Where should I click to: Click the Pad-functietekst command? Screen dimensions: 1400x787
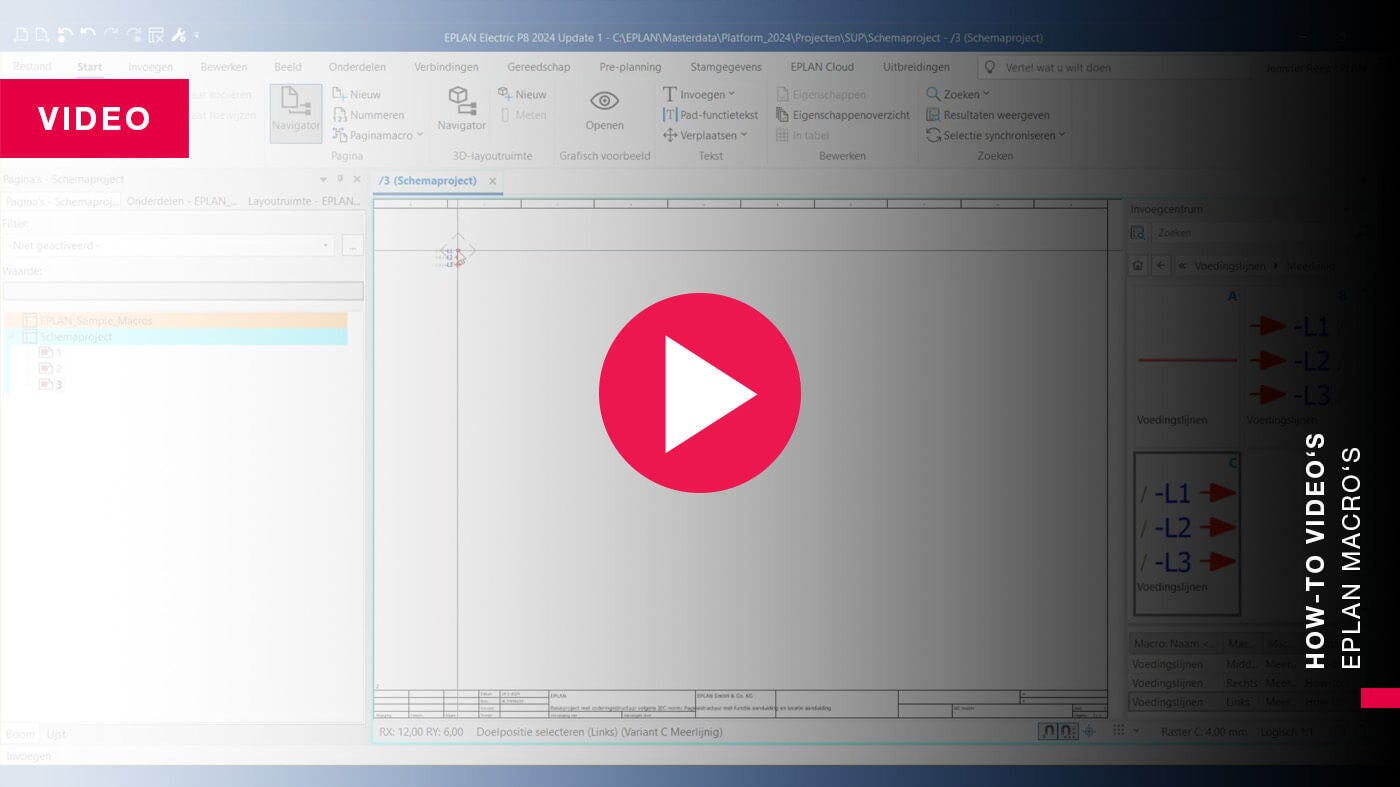710,115
